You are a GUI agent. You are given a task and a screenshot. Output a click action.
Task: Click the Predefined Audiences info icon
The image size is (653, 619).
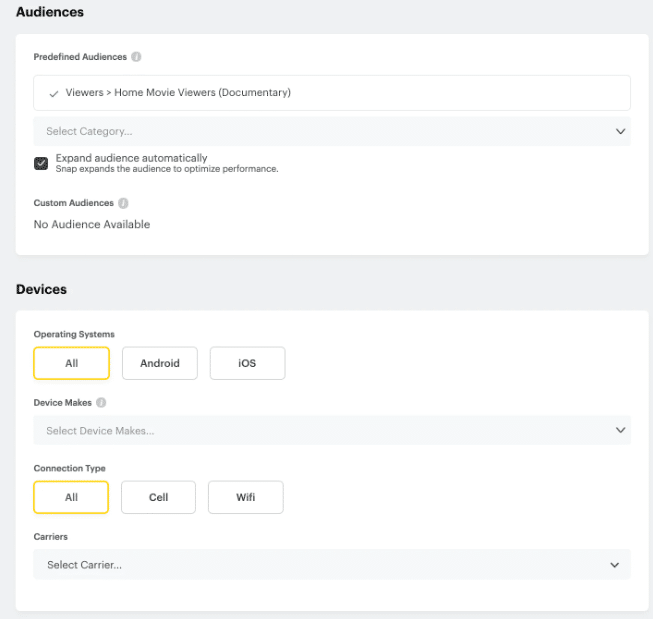click(x=136, y=57)
